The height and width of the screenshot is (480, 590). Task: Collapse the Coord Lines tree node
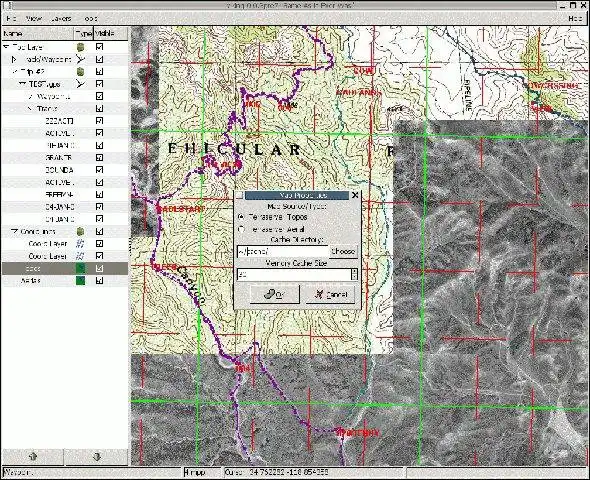point(15,231)
